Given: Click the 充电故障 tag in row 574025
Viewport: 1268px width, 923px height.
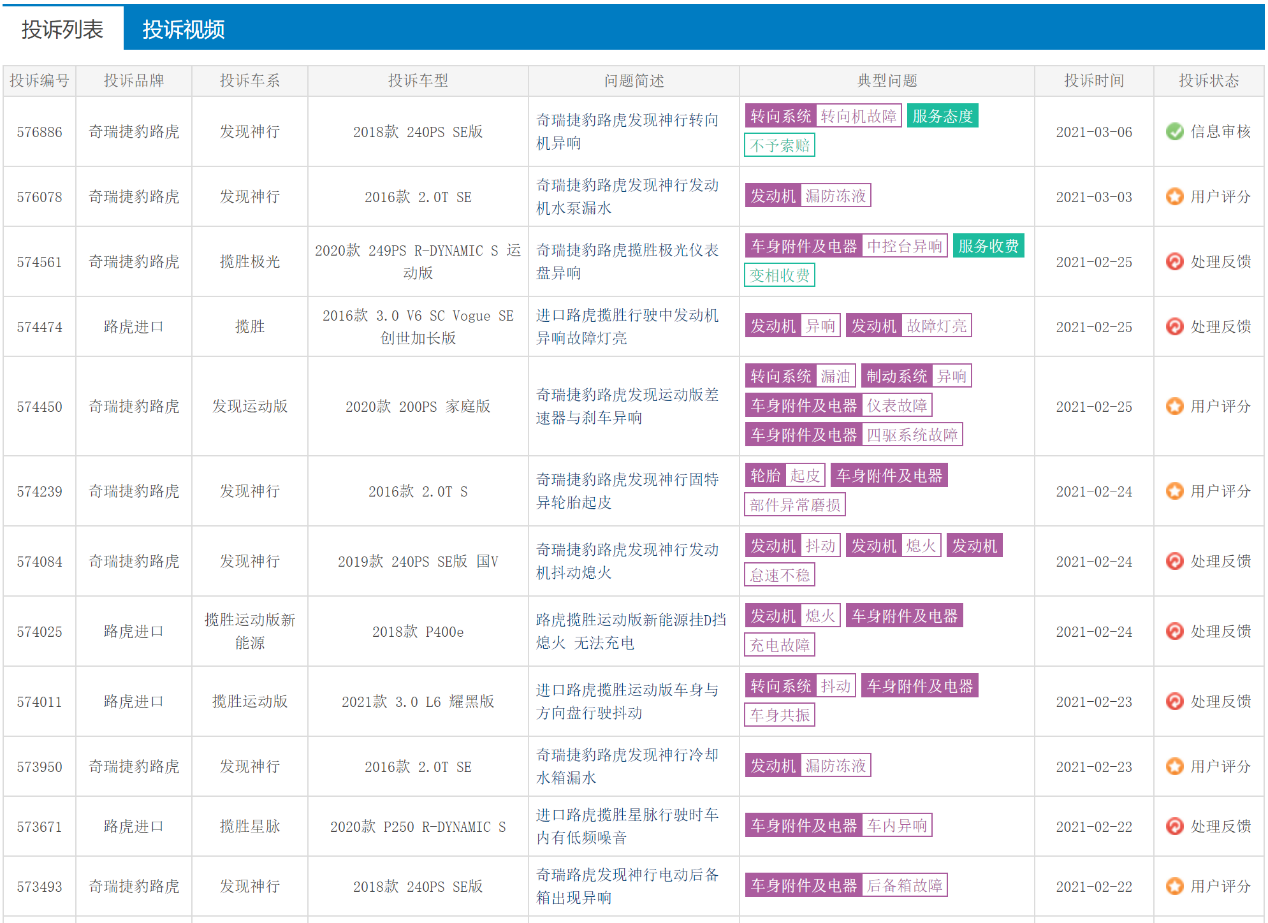Looking at the screenshot, I should click(x=780, y=645).
